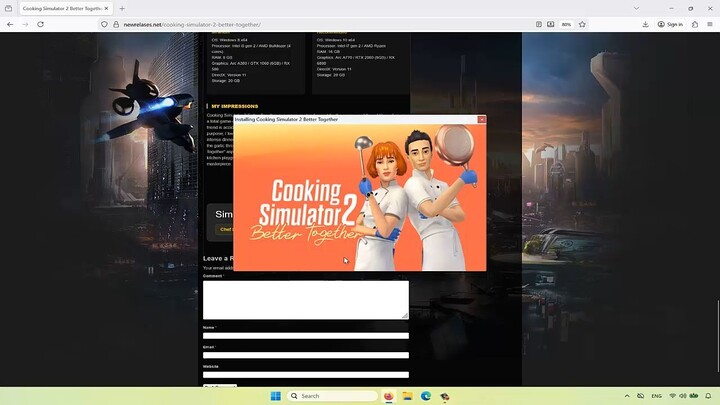The height and width of the screenshot is (405, 720).
Task: Expand the hidden system tray icons chevron
Action: coord(627,396)
